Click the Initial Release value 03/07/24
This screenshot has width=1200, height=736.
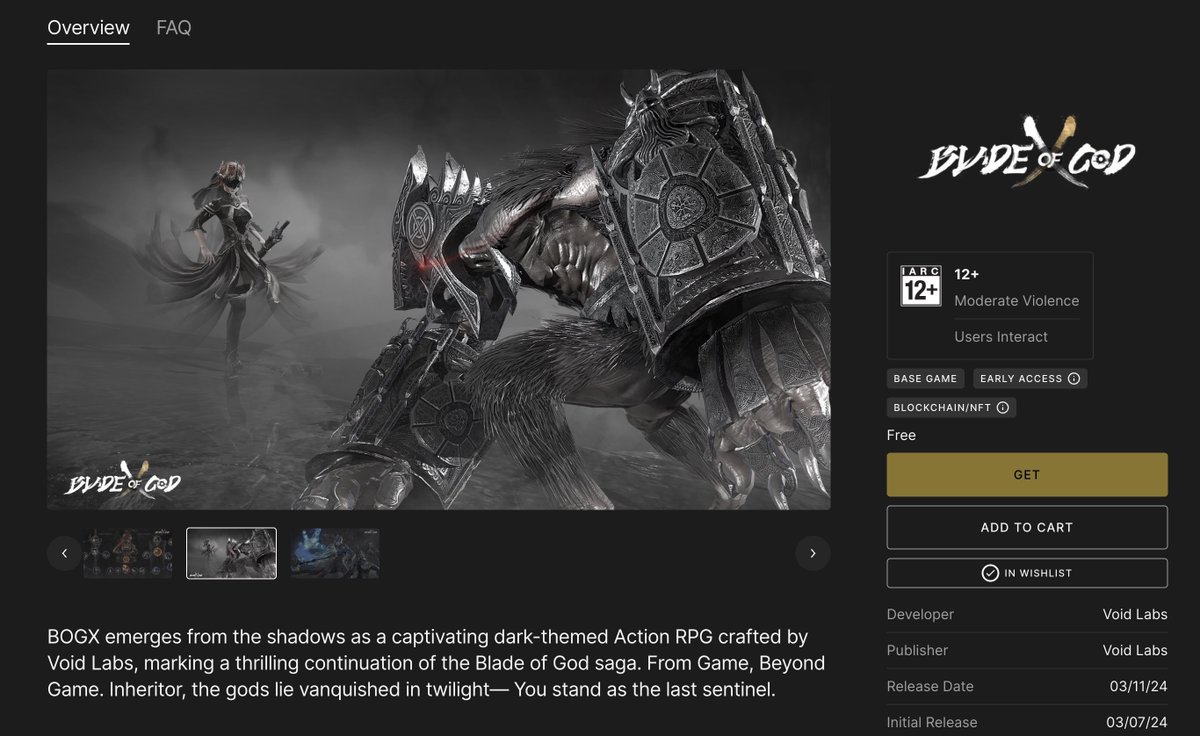point(1139,722)
